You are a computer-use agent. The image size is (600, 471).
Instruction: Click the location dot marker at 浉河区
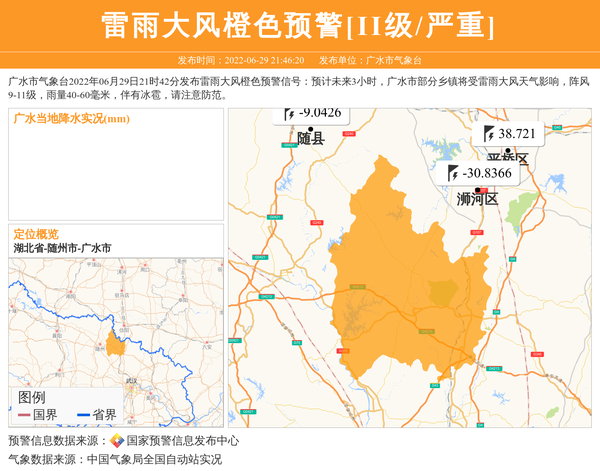(478, 190)
